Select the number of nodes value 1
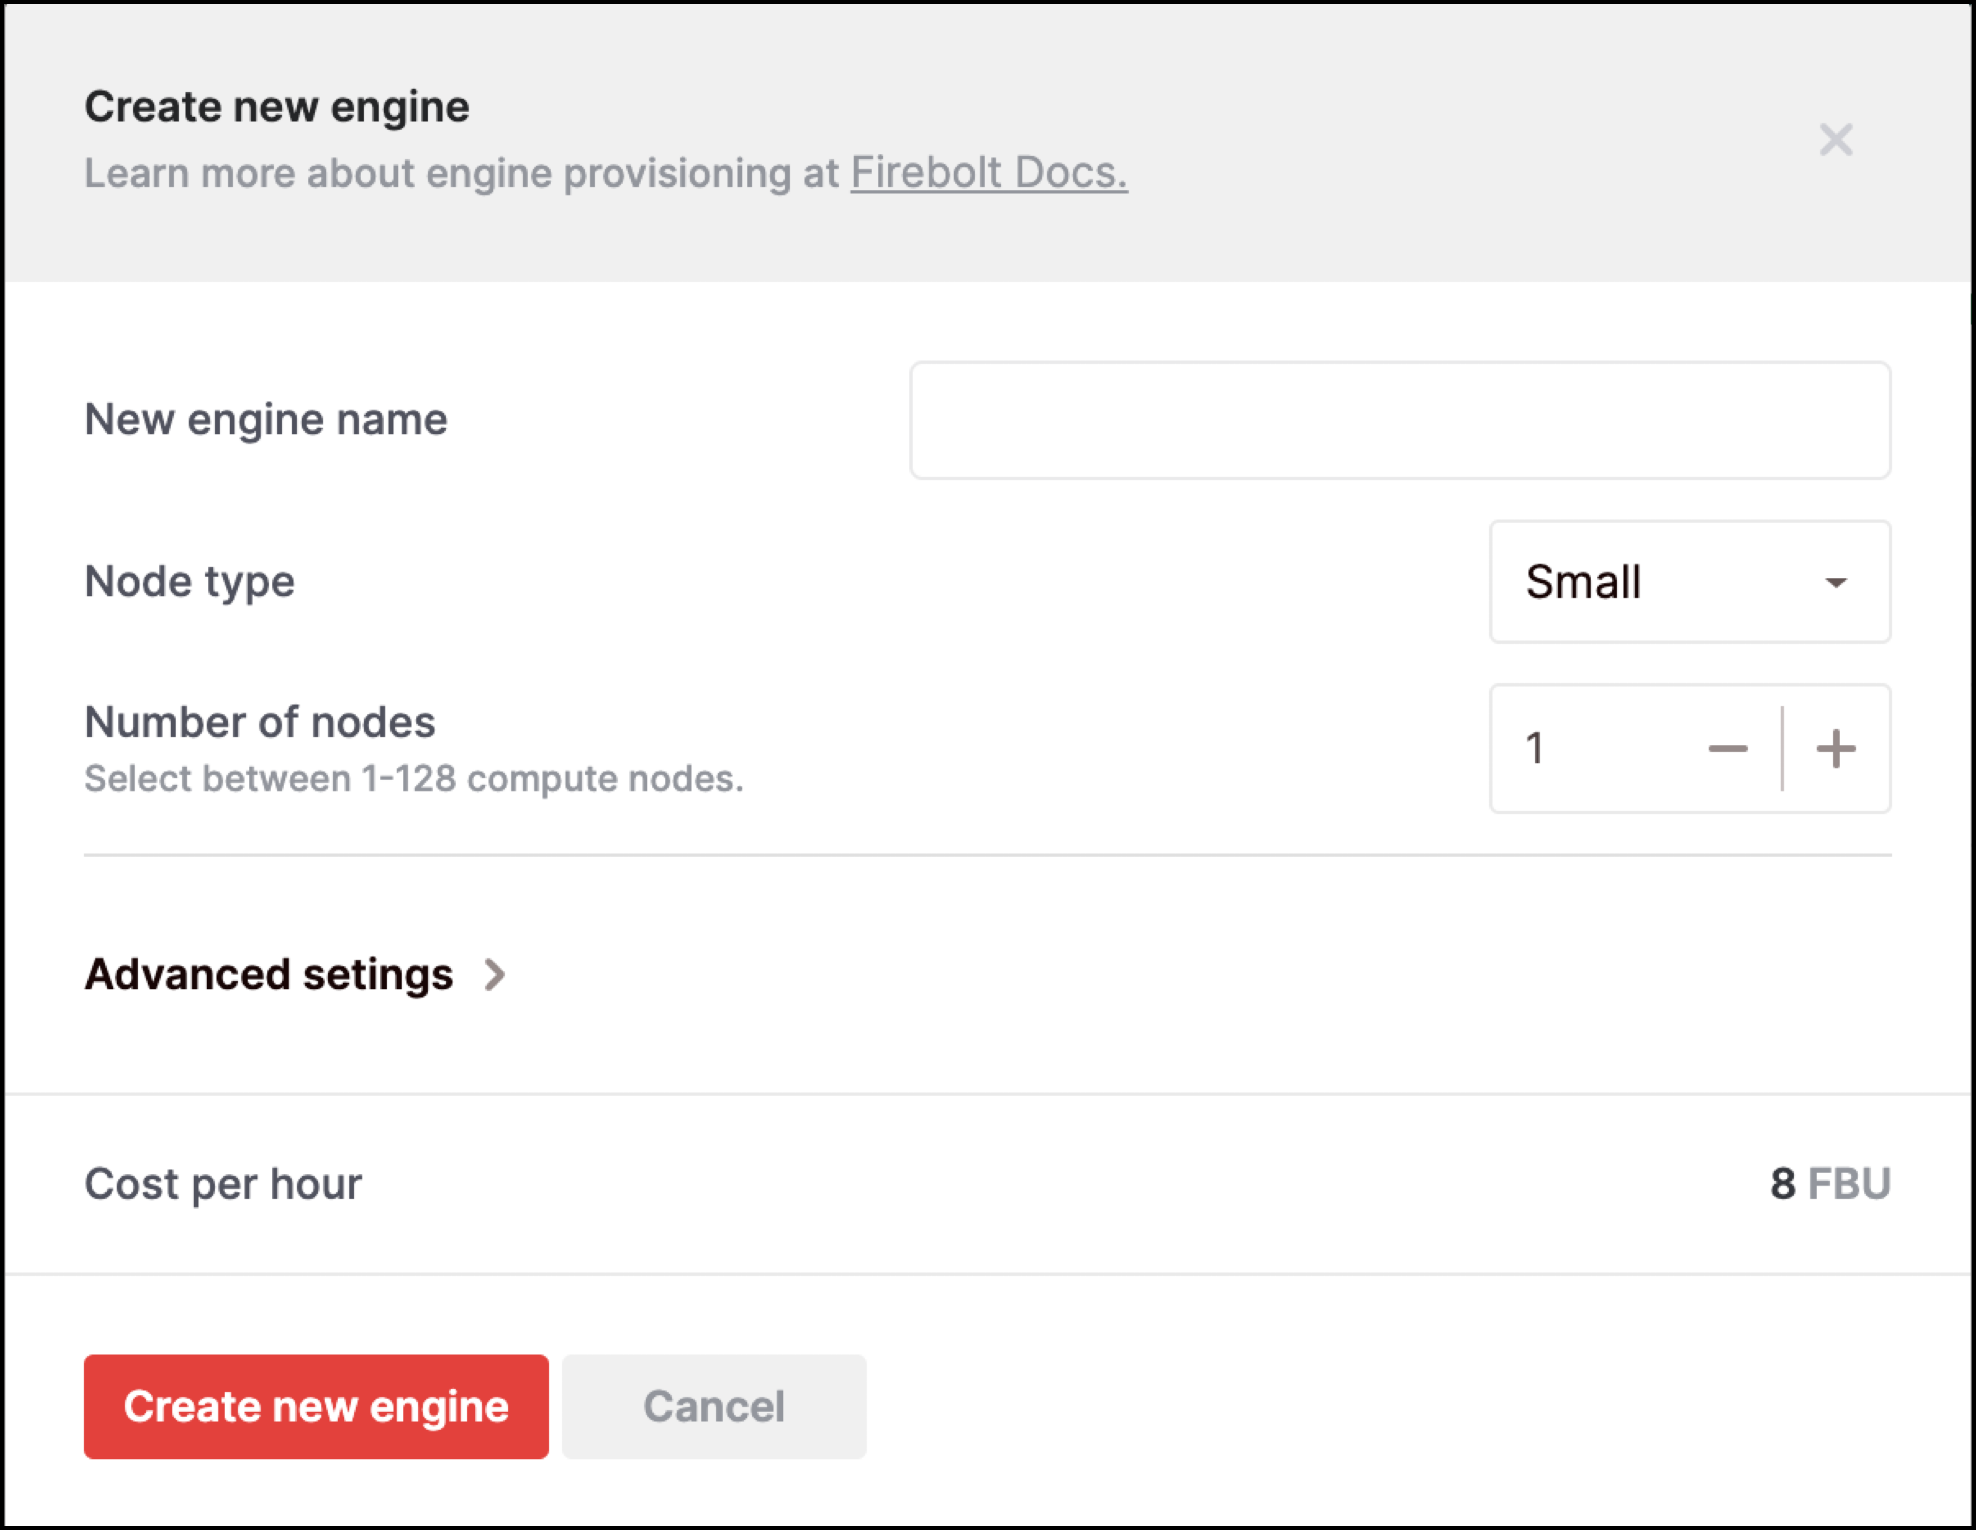The image size is (1976, 1530). pyautogui.click(x=1535, y=749)
